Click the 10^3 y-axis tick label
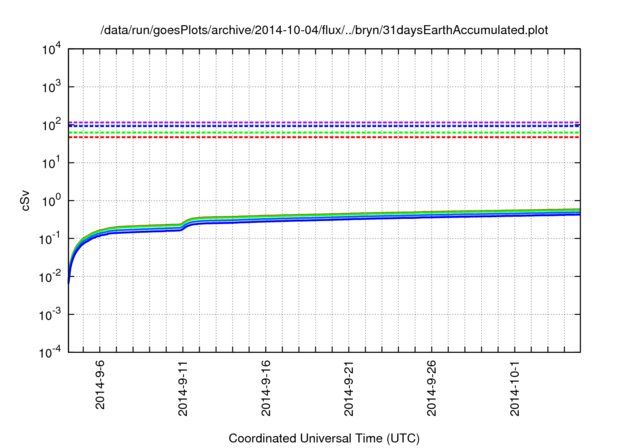This screenshot has width=640, height=448. [x=51, y=87]
